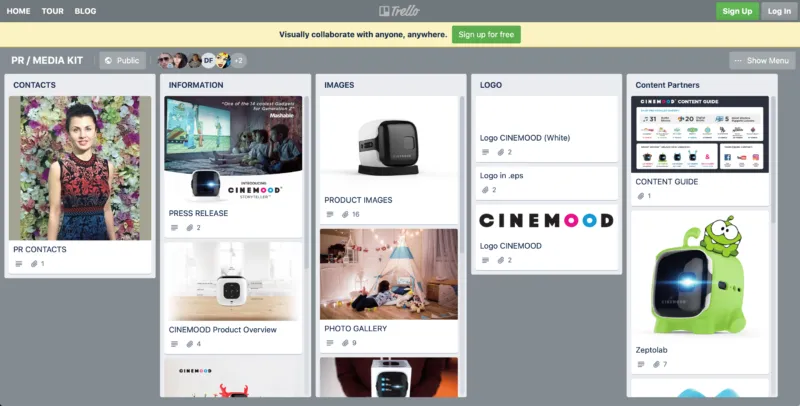Click description icon on PRESS RELEASE card
The image size is (800, 406).
(174, 227)
